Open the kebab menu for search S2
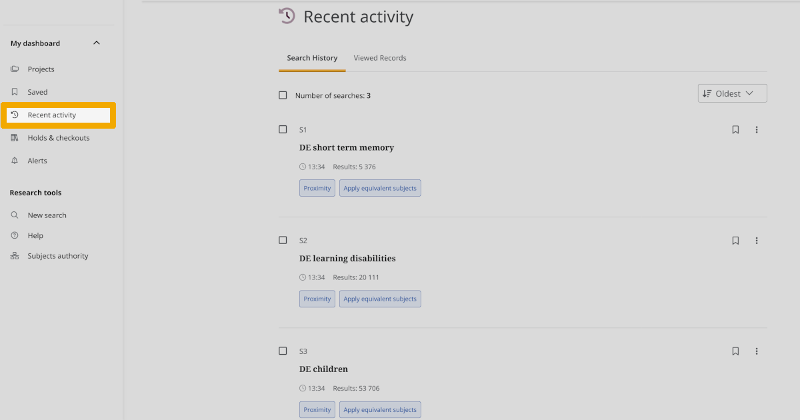Screen dimensions: 800x420 click(757, 240)
